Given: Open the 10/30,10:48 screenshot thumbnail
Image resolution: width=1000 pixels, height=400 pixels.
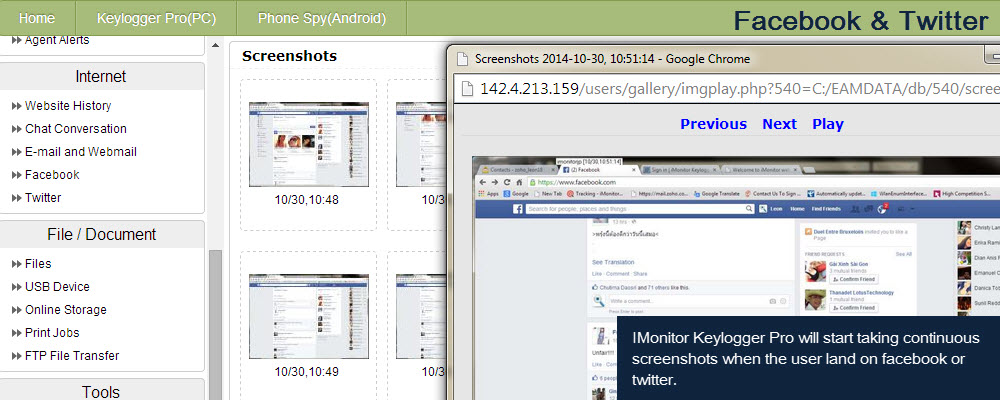Looking at the screenshot, I should (309, 144).
